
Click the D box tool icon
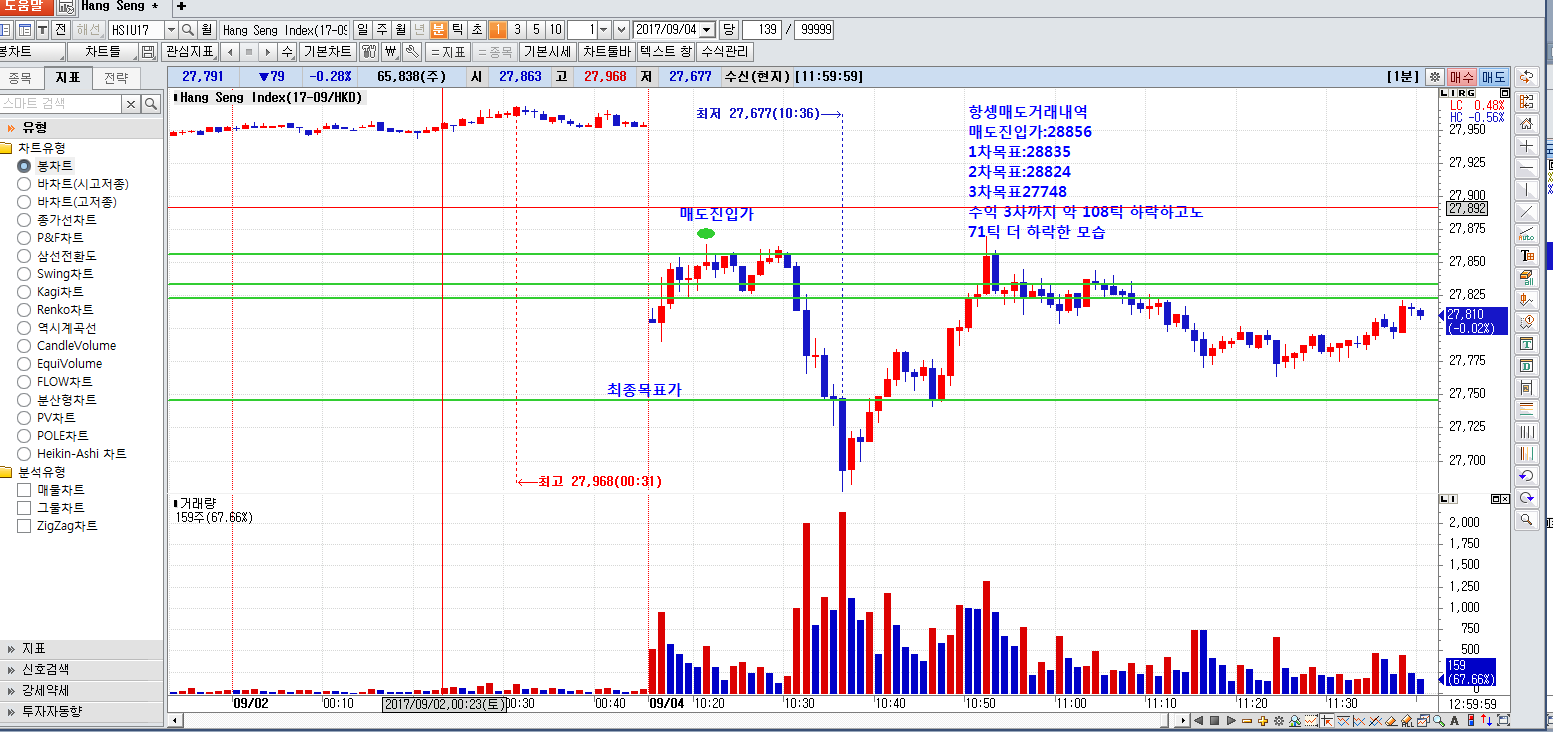[x=1526, y=365]
